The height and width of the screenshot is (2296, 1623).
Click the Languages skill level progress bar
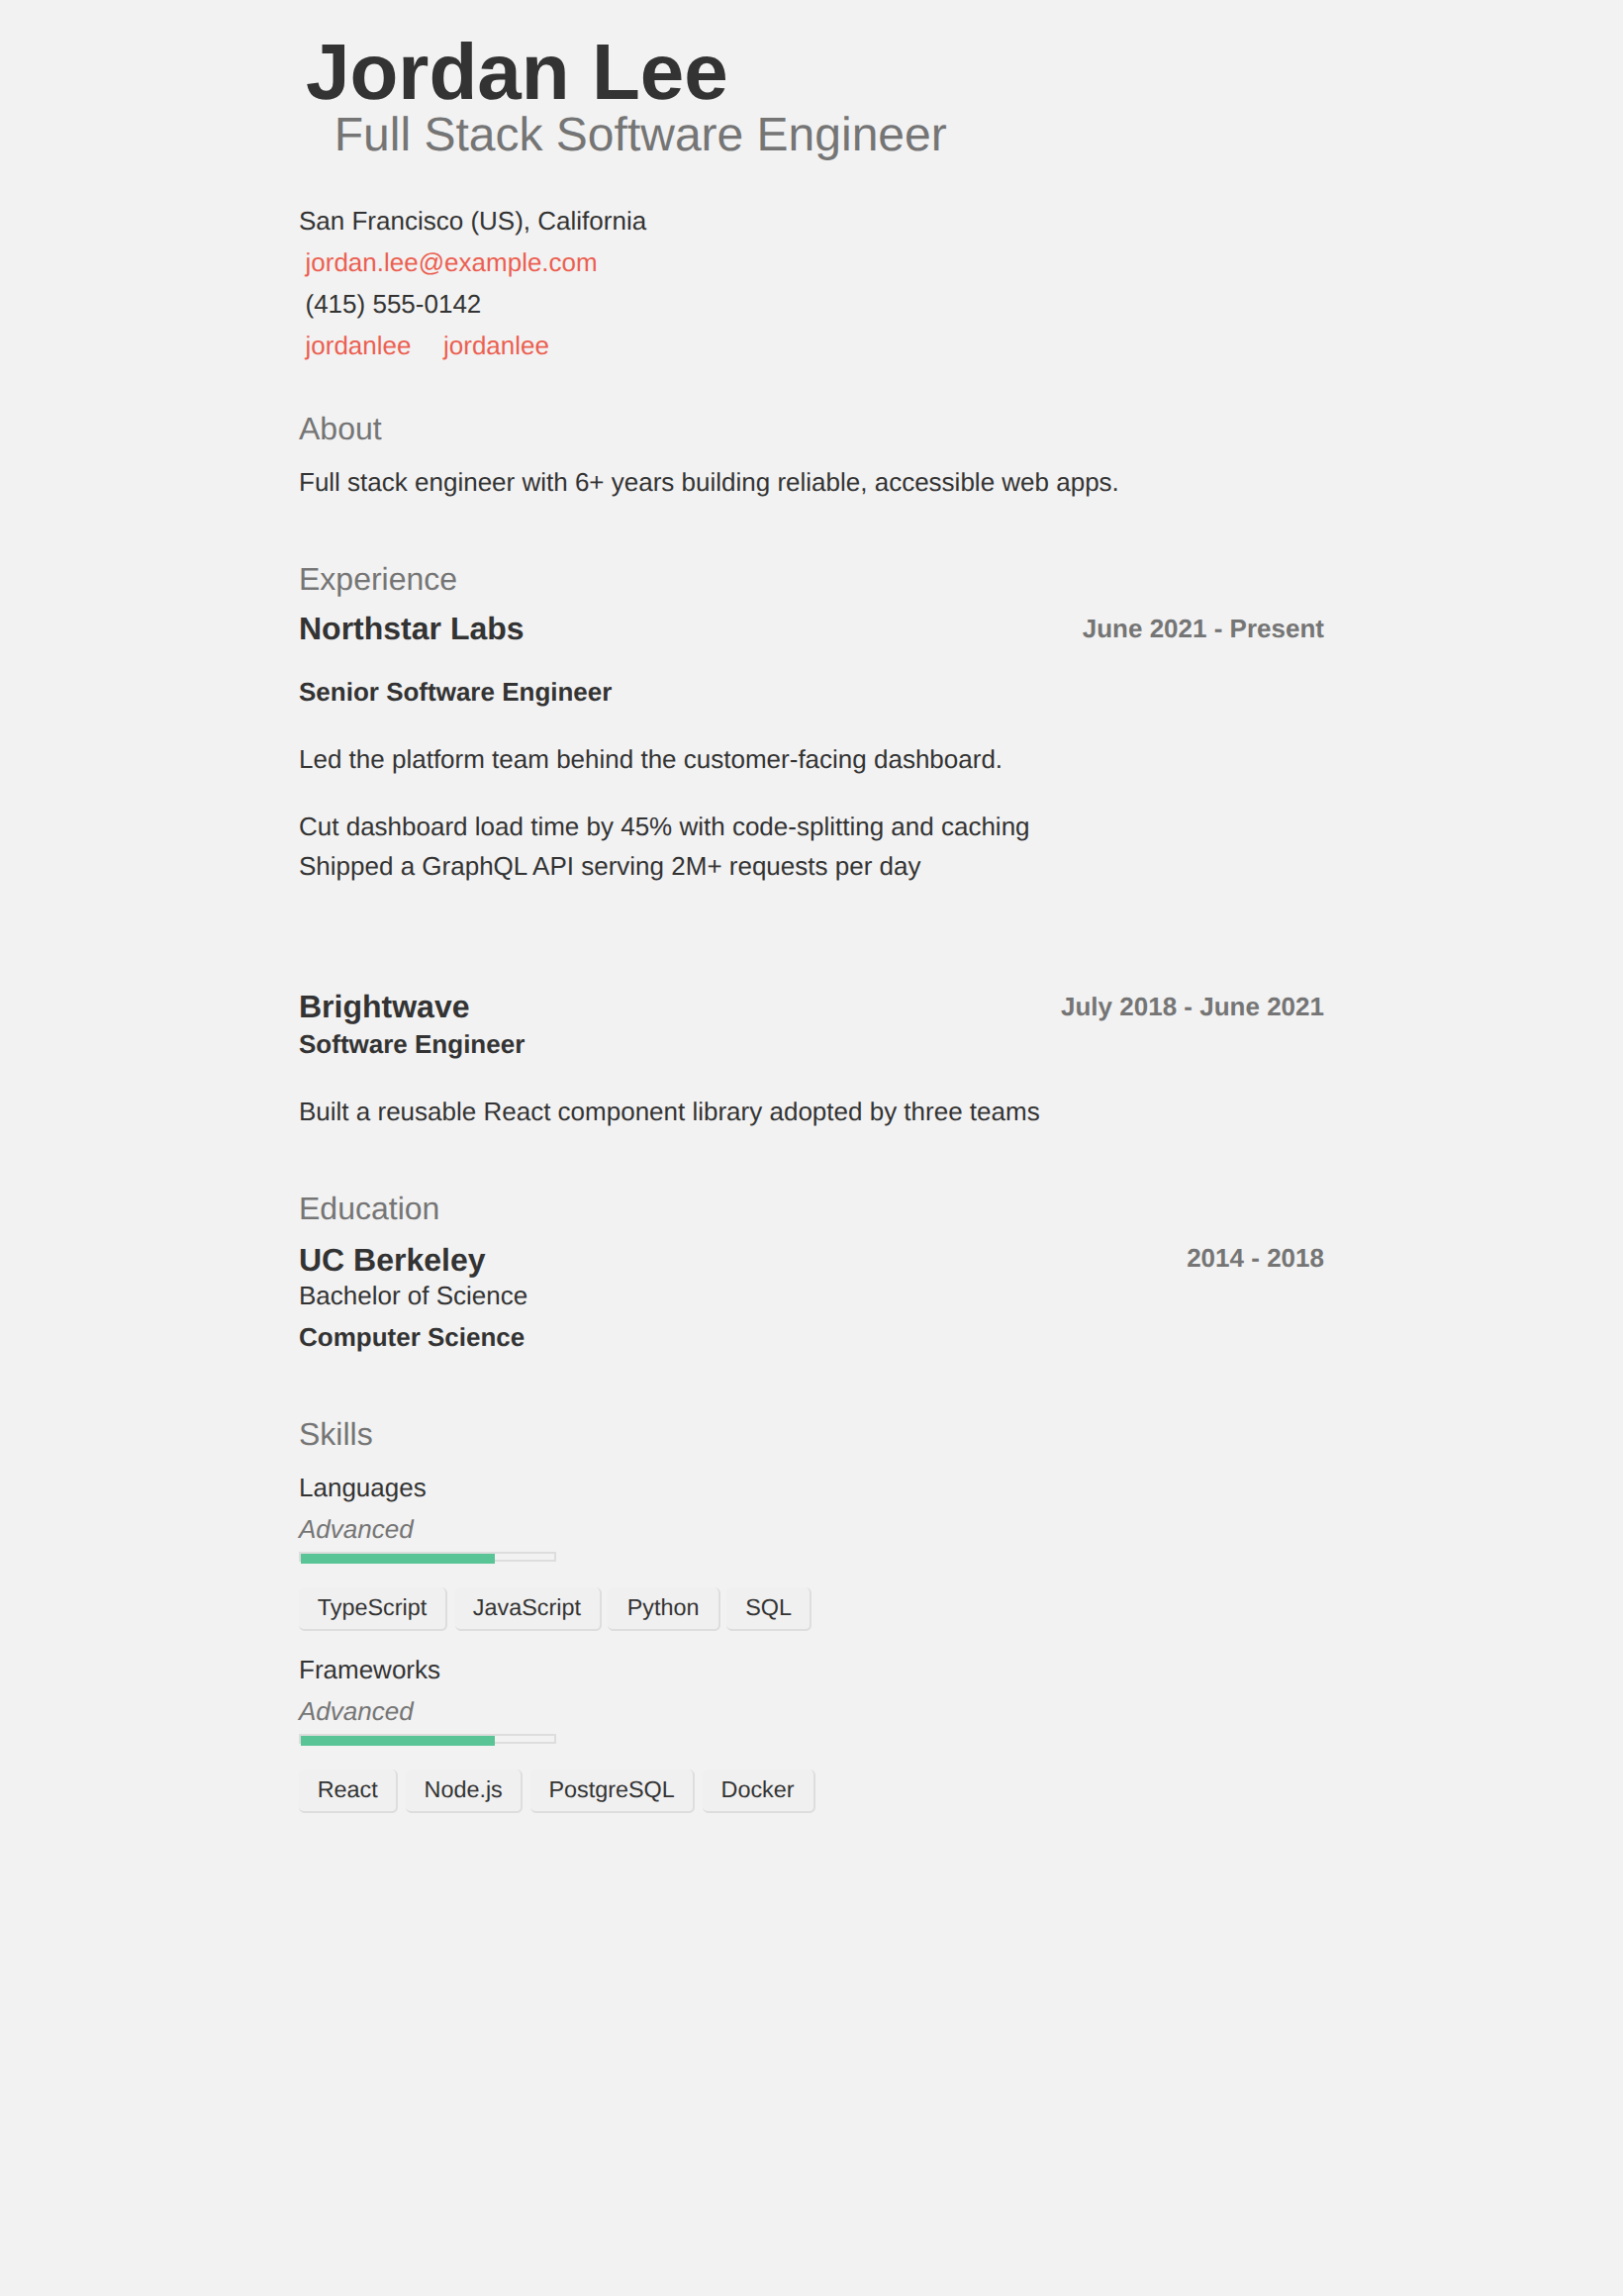tap(427, 1558)
